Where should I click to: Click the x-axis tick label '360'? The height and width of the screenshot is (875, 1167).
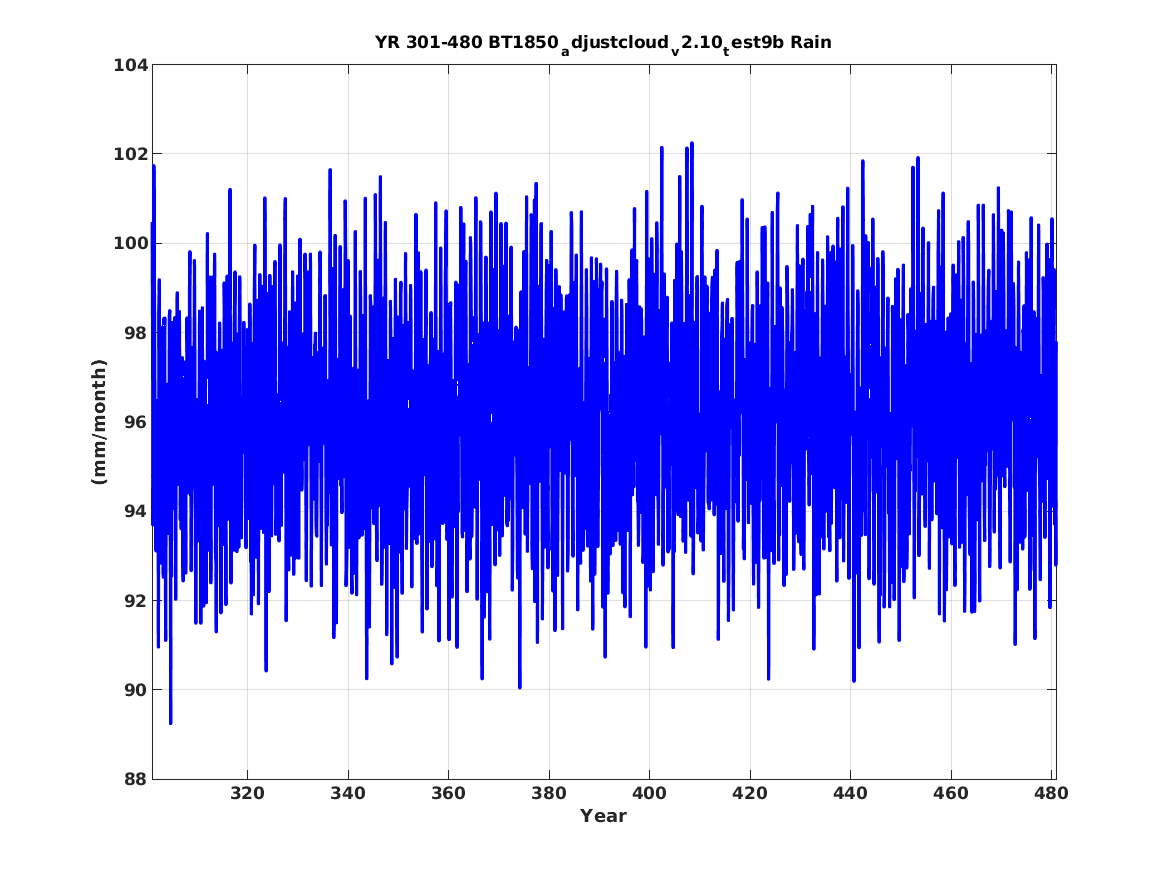pyautogui.click(x=448, y=793)
